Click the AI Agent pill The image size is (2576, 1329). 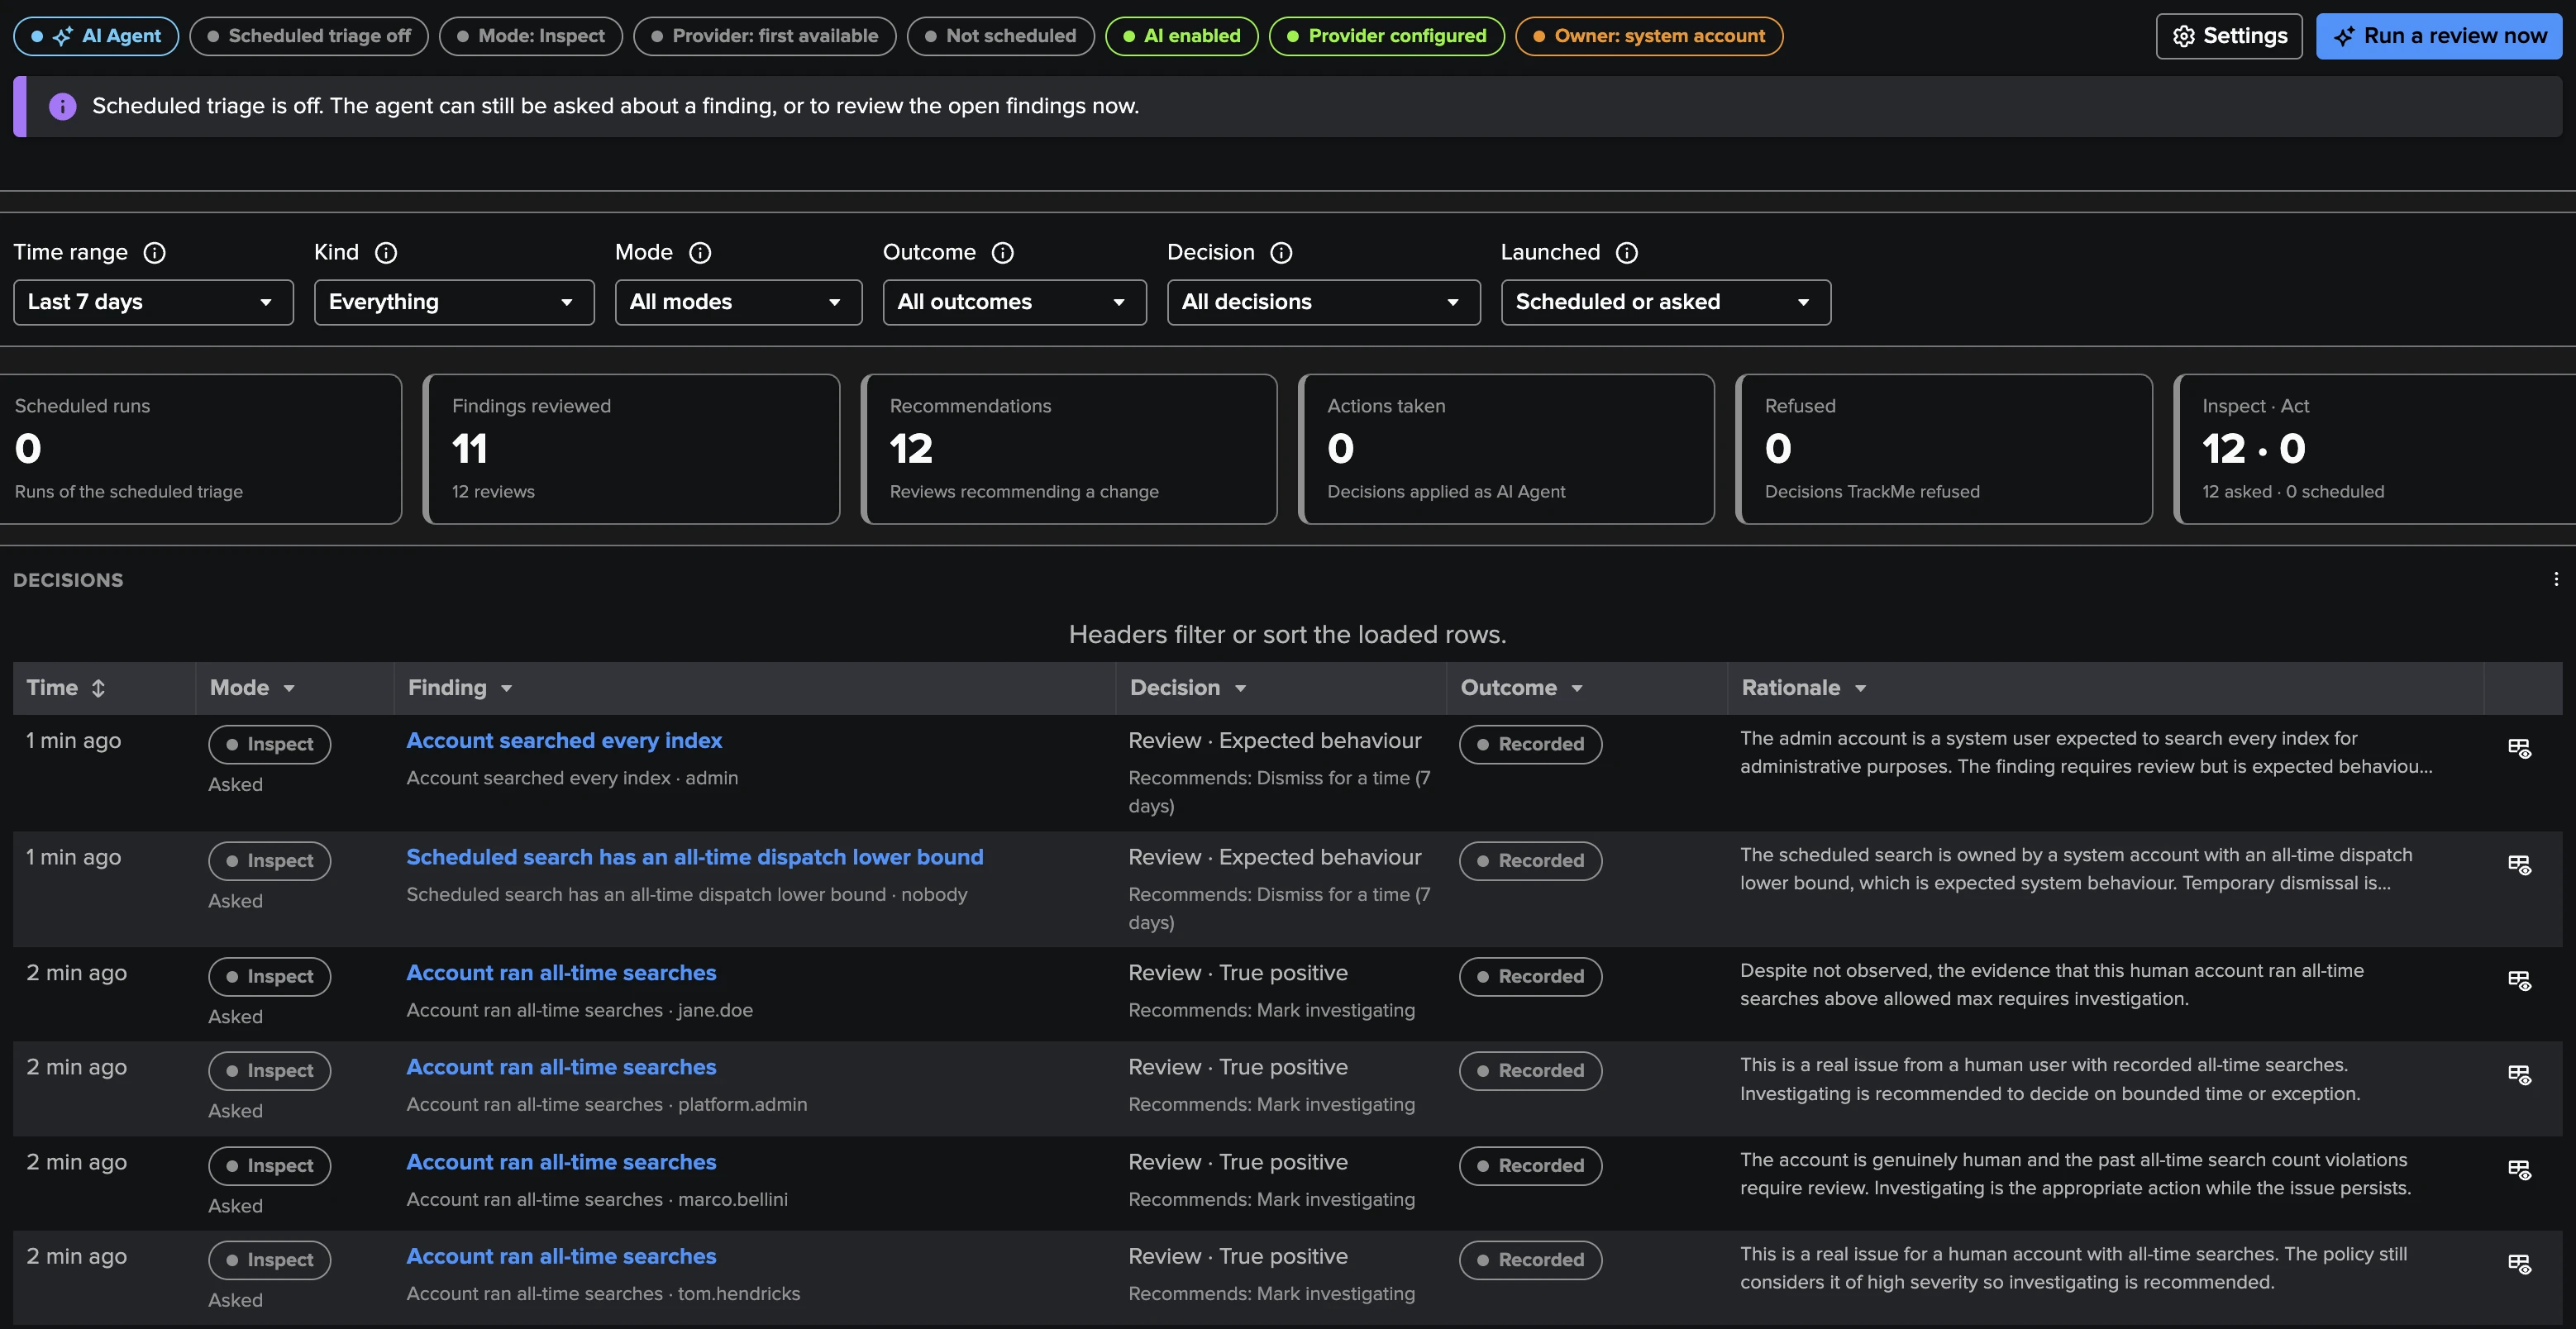tap(96, 36)
